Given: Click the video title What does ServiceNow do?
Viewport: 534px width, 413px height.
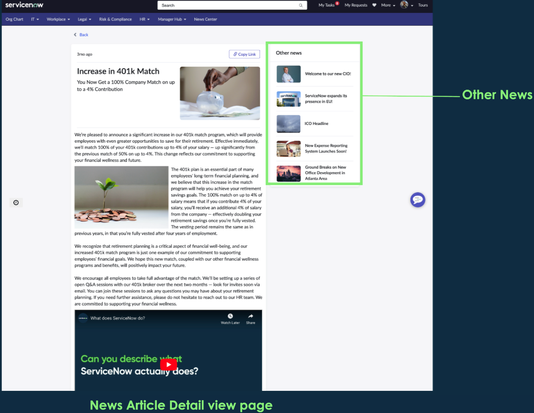Looking at the screenshot, I should [117, 318].
